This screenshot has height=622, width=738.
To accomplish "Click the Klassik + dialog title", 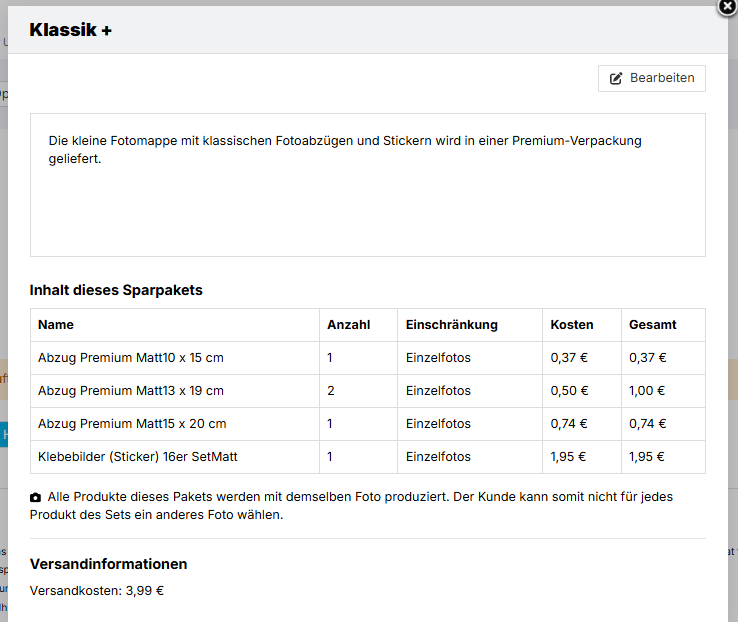I will coord(71,30).
